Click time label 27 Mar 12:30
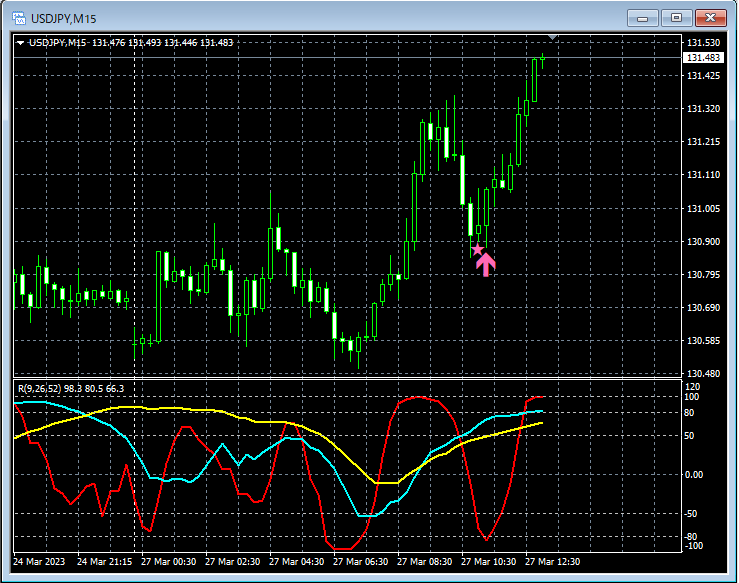Viewport: 739px width, 583px height. [x=552, y=562]
